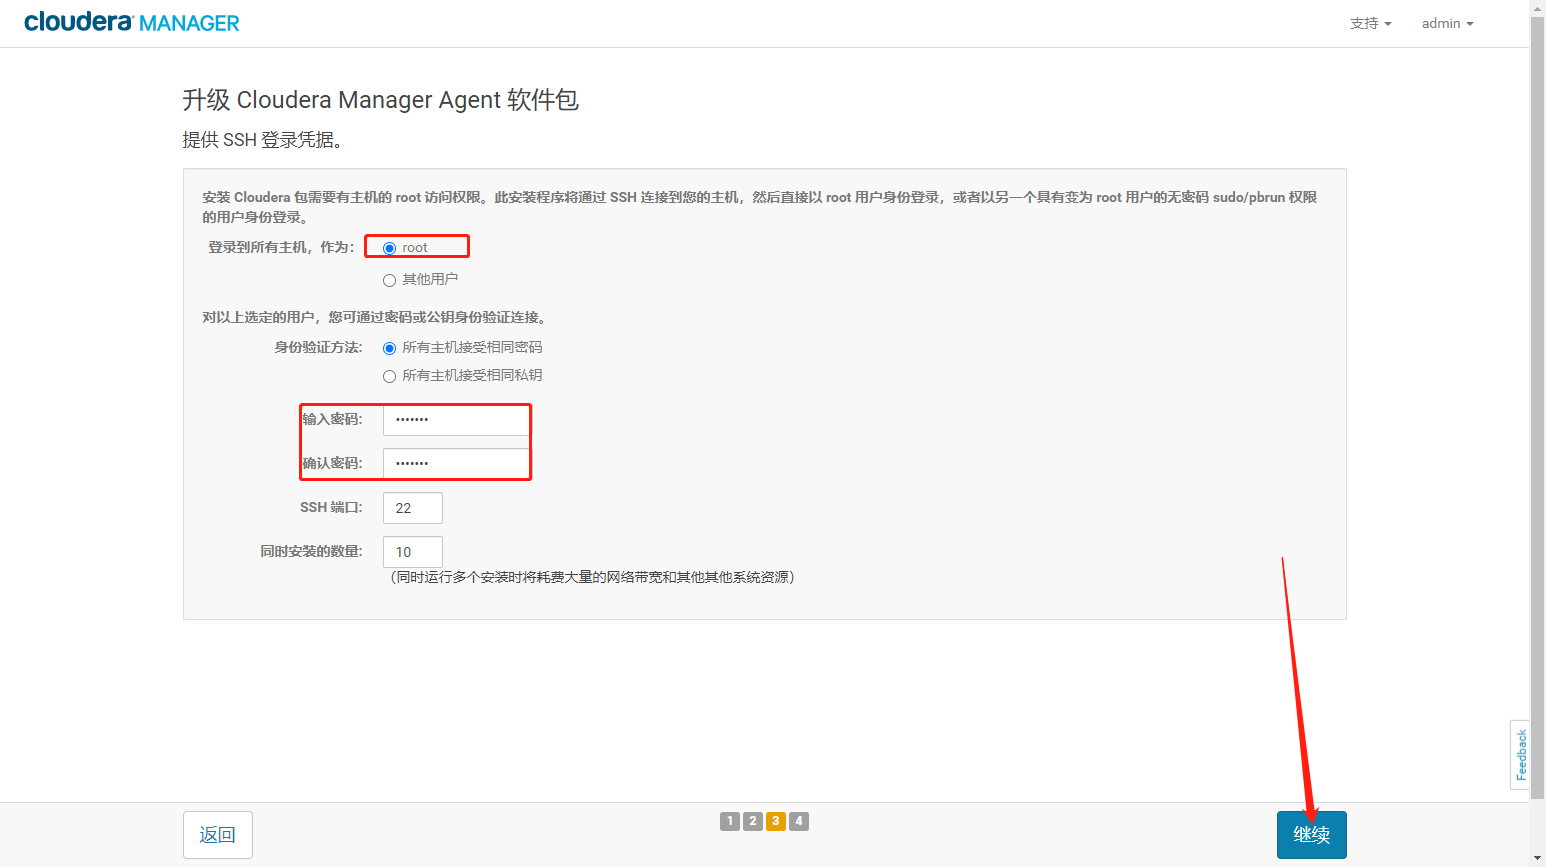Go to wizard step 1
This screenshot has width=1546, height=867.
tap(730, 821)
